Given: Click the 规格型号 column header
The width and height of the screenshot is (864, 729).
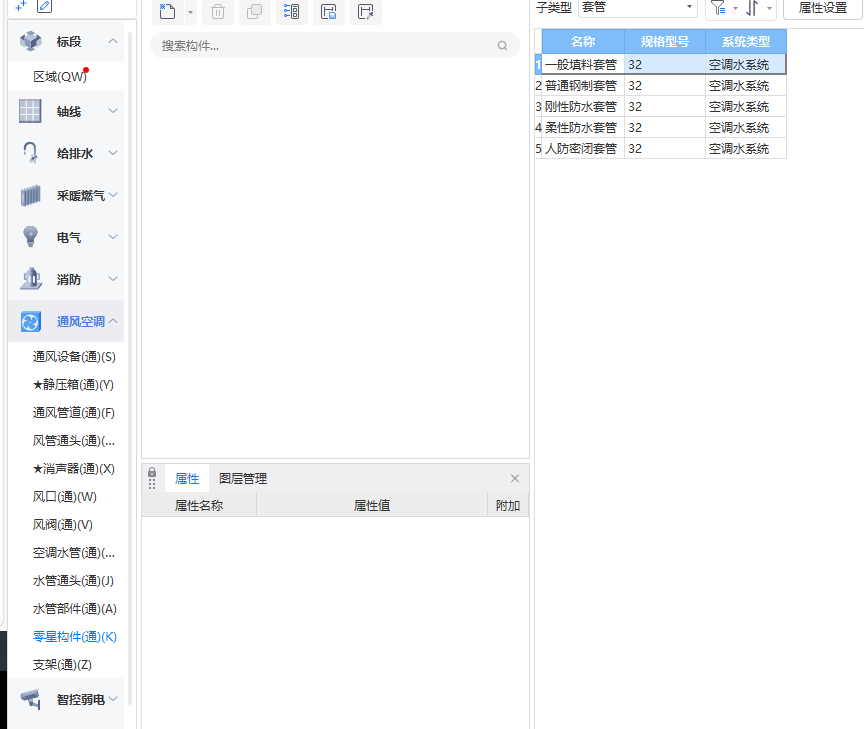Looking at the screenshot, I should click(x=665, y=41).
